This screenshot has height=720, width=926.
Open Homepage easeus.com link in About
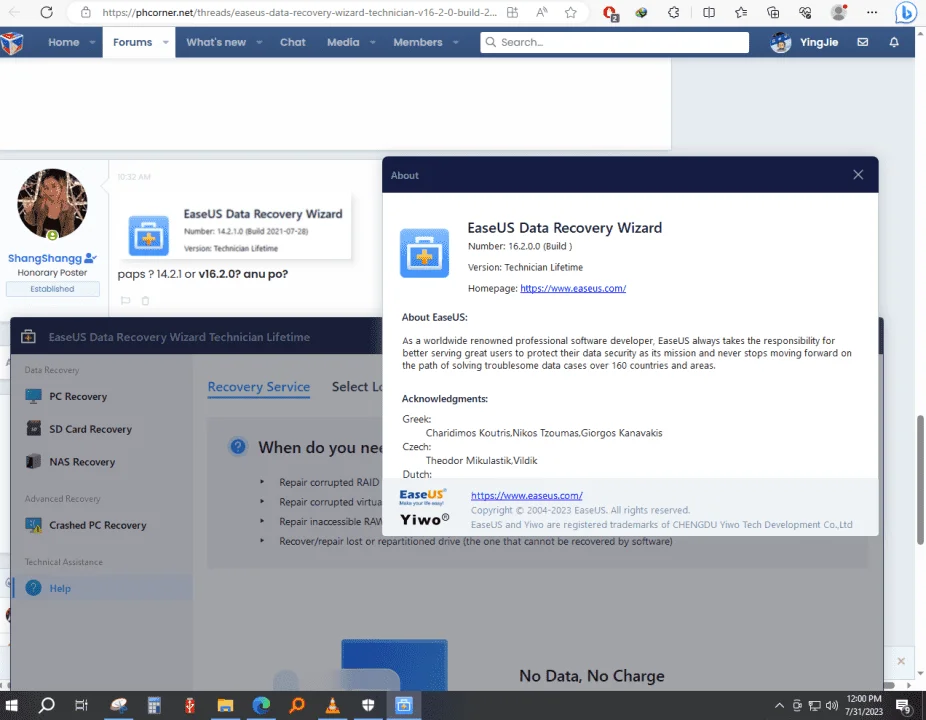coord(573,288)
